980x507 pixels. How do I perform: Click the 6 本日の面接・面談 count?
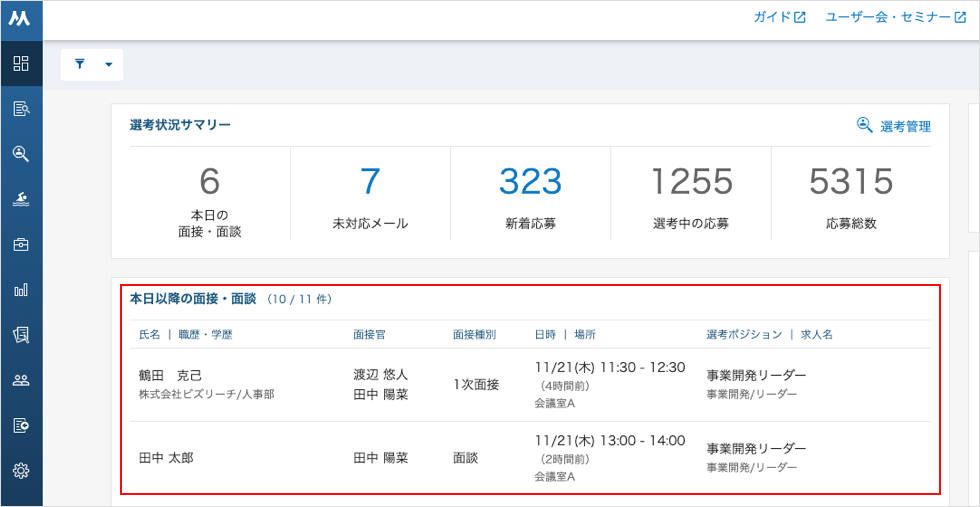coord(210,181)
